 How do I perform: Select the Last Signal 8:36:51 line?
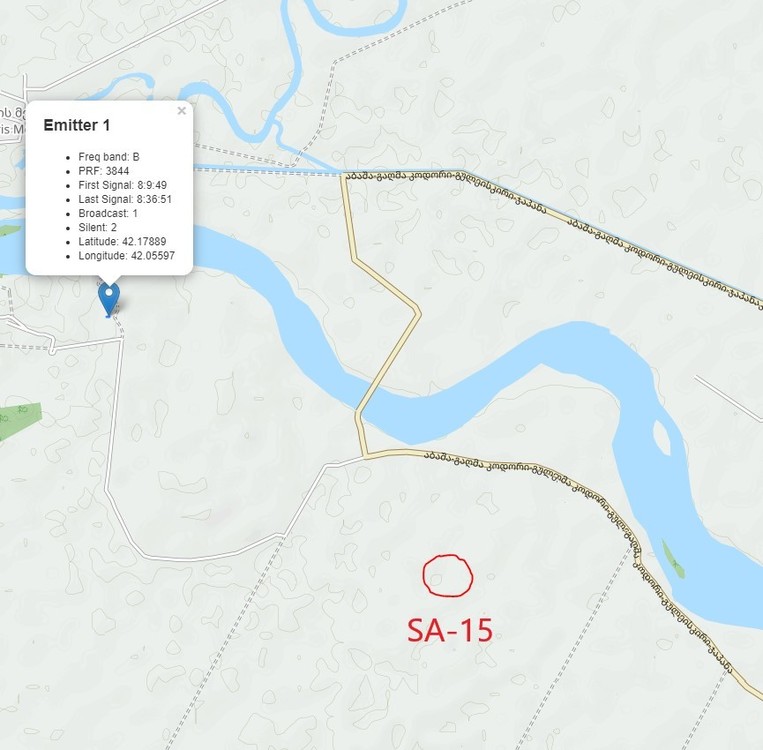pos(125,199)
